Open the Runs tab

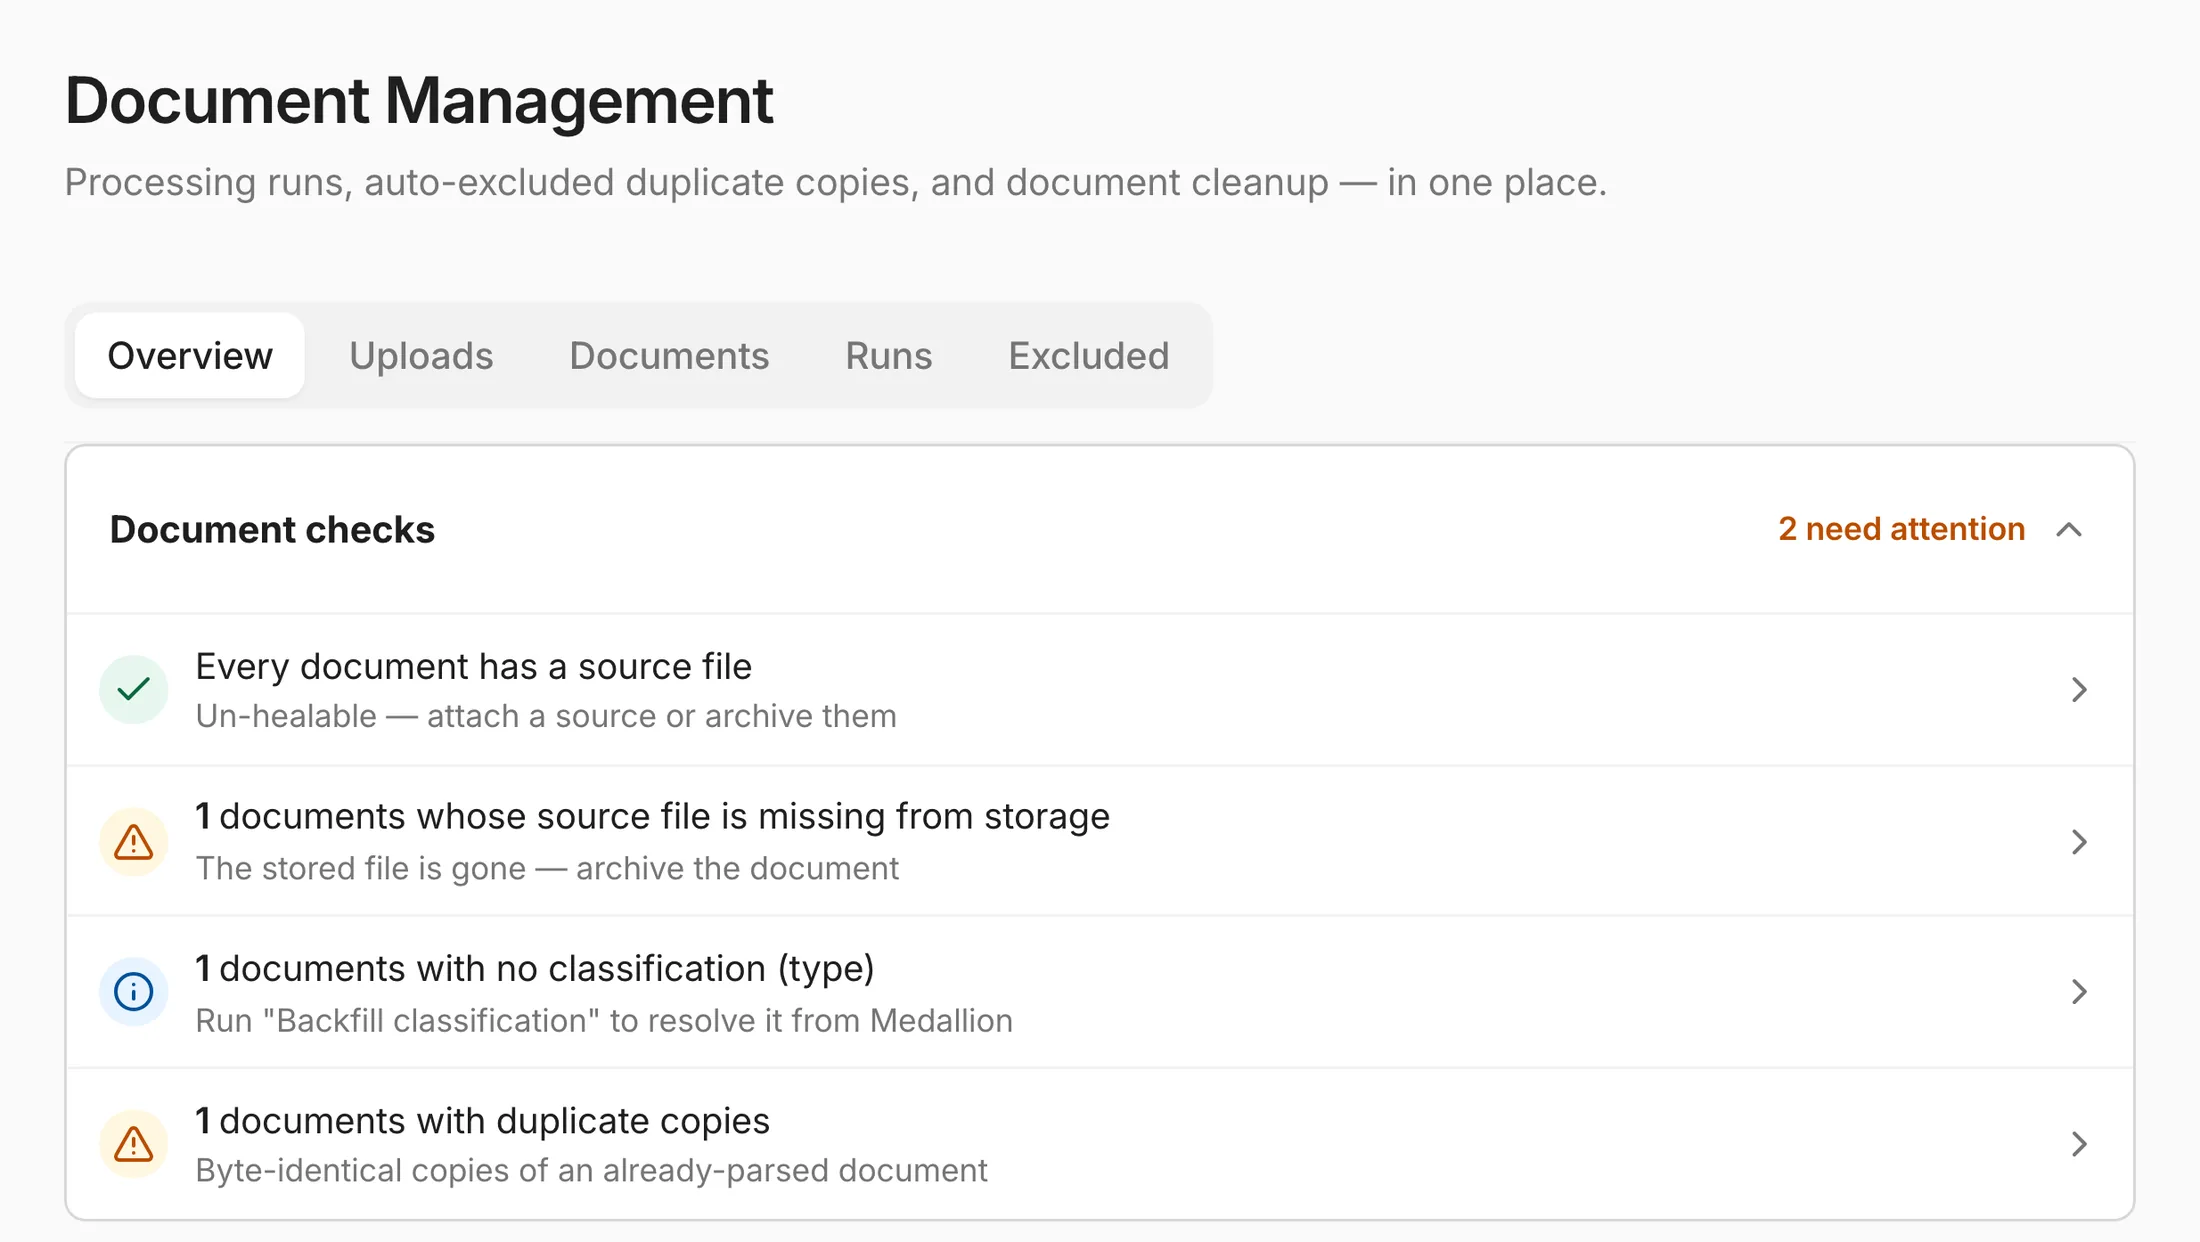click(888, 356)
